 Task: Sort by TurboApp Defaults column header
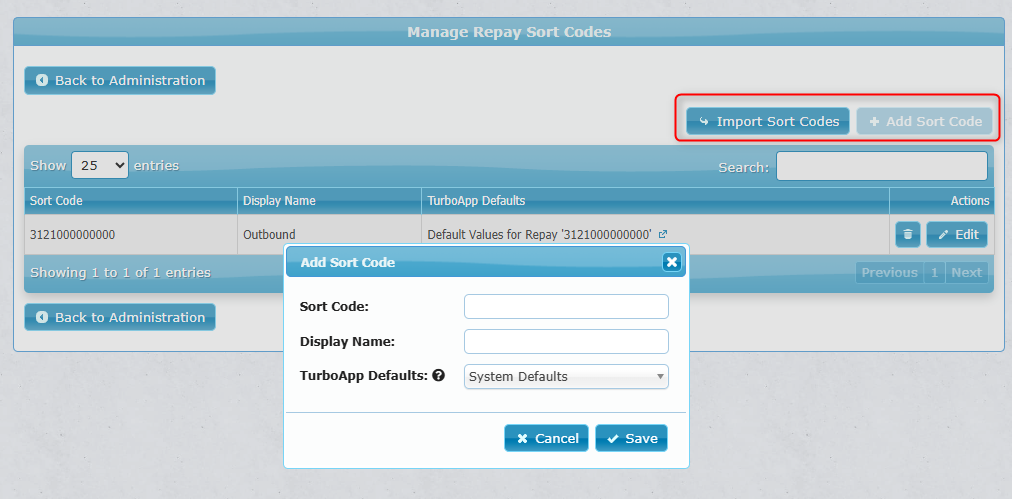[x=655, y=201]
